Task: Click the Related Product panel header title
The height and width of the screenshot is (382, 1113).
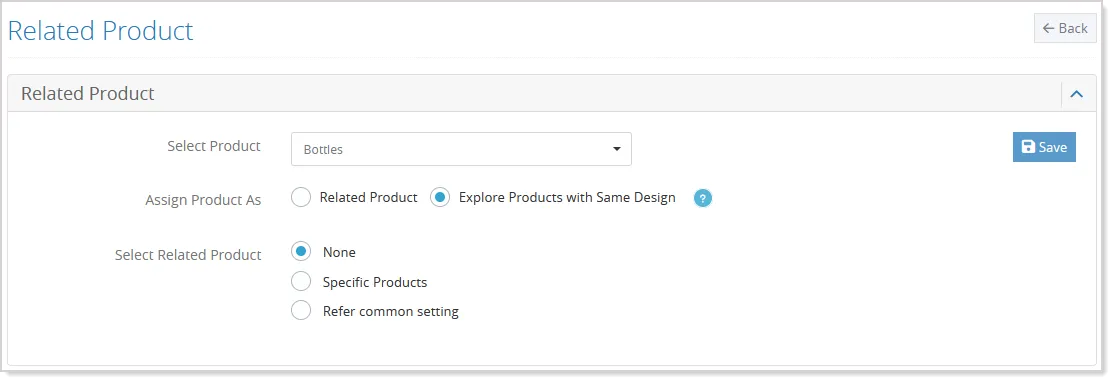Action: click(x=88, y=94)
